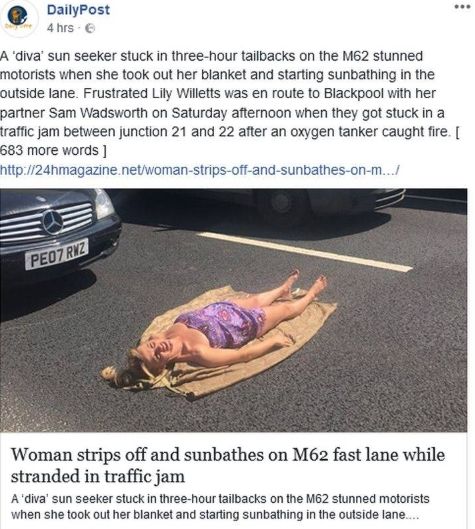Open the 24hmagazine.net article URL
The height and width of the screenshot is (529, 475).
200,170
